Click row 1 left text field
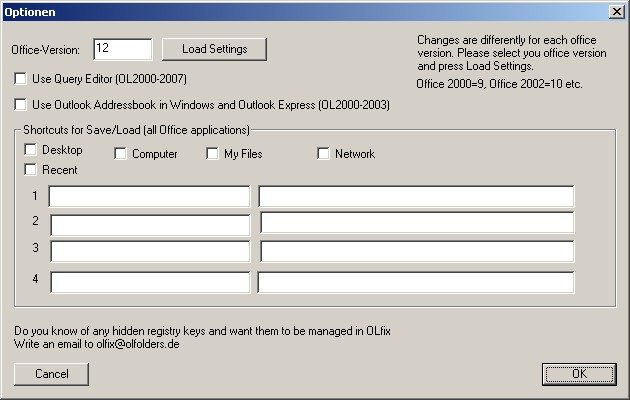630x400 pixels. [149, 196]
